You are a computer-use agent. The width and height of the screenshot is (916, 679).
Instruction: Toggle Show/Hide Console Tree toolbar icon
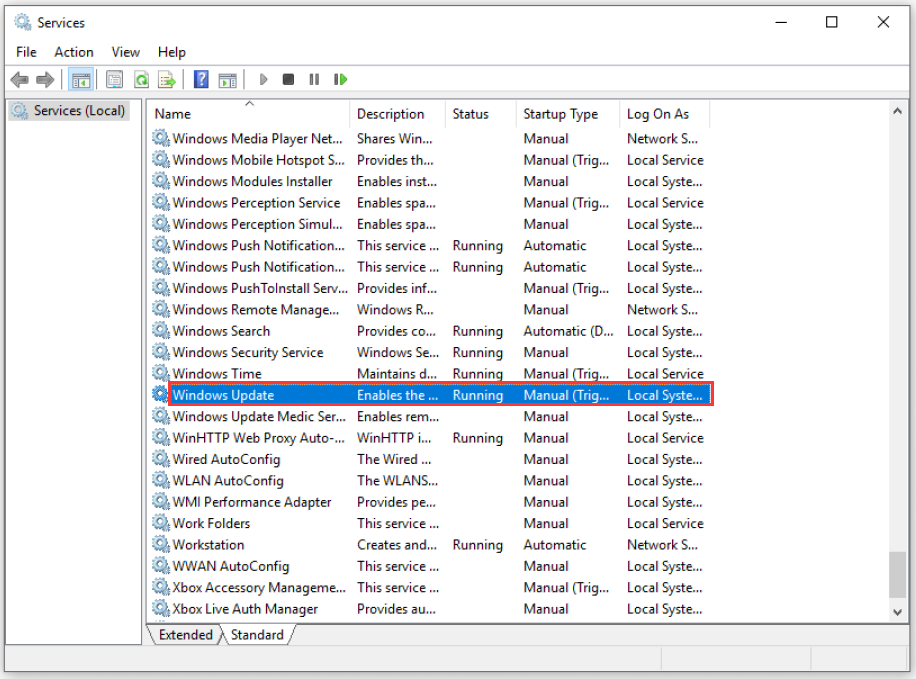[81, 79]
